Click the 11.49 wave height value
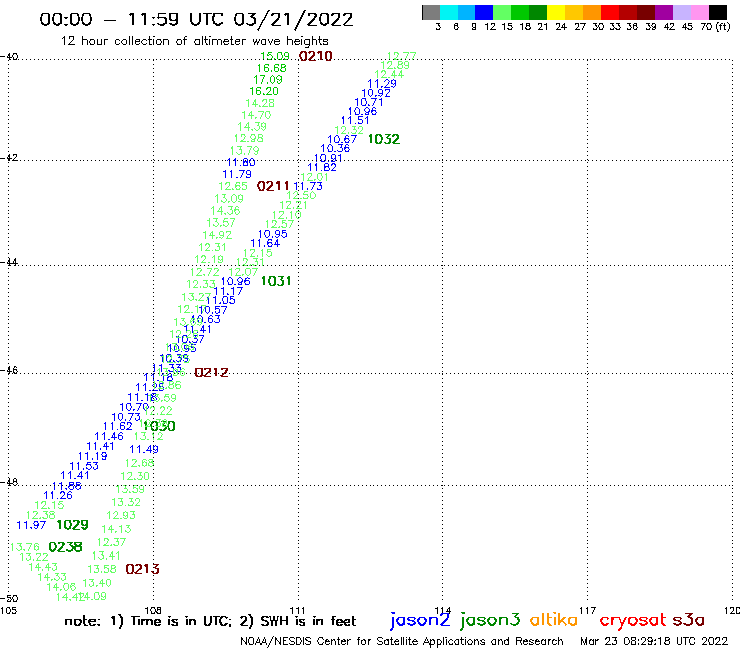The height and width of the screenshot is (650, 740). click(x=144, y=449)
